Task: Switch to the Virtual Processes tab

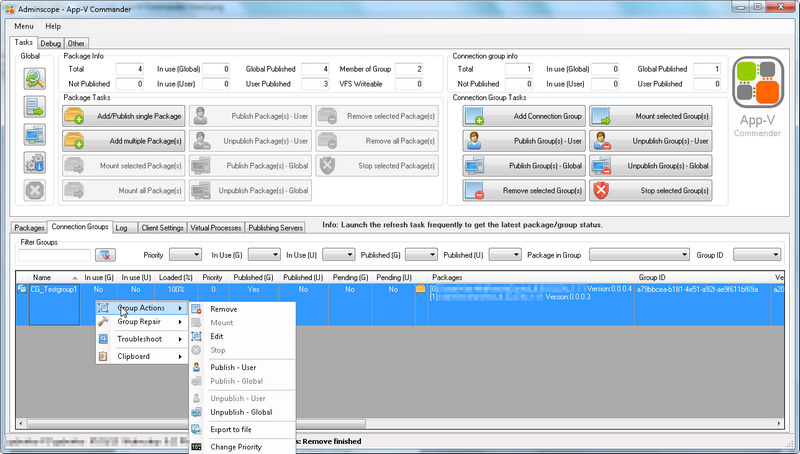Action: [x=216, y=228]
